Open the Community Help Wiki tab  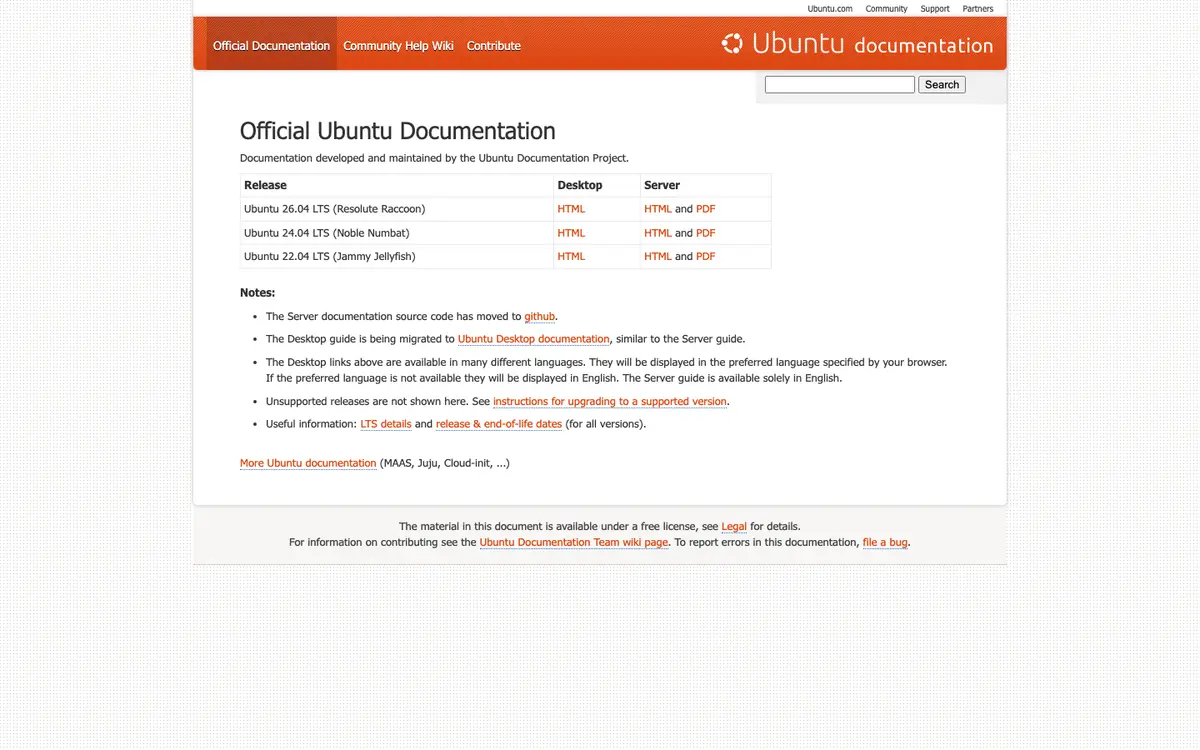[x=398, y=46]
